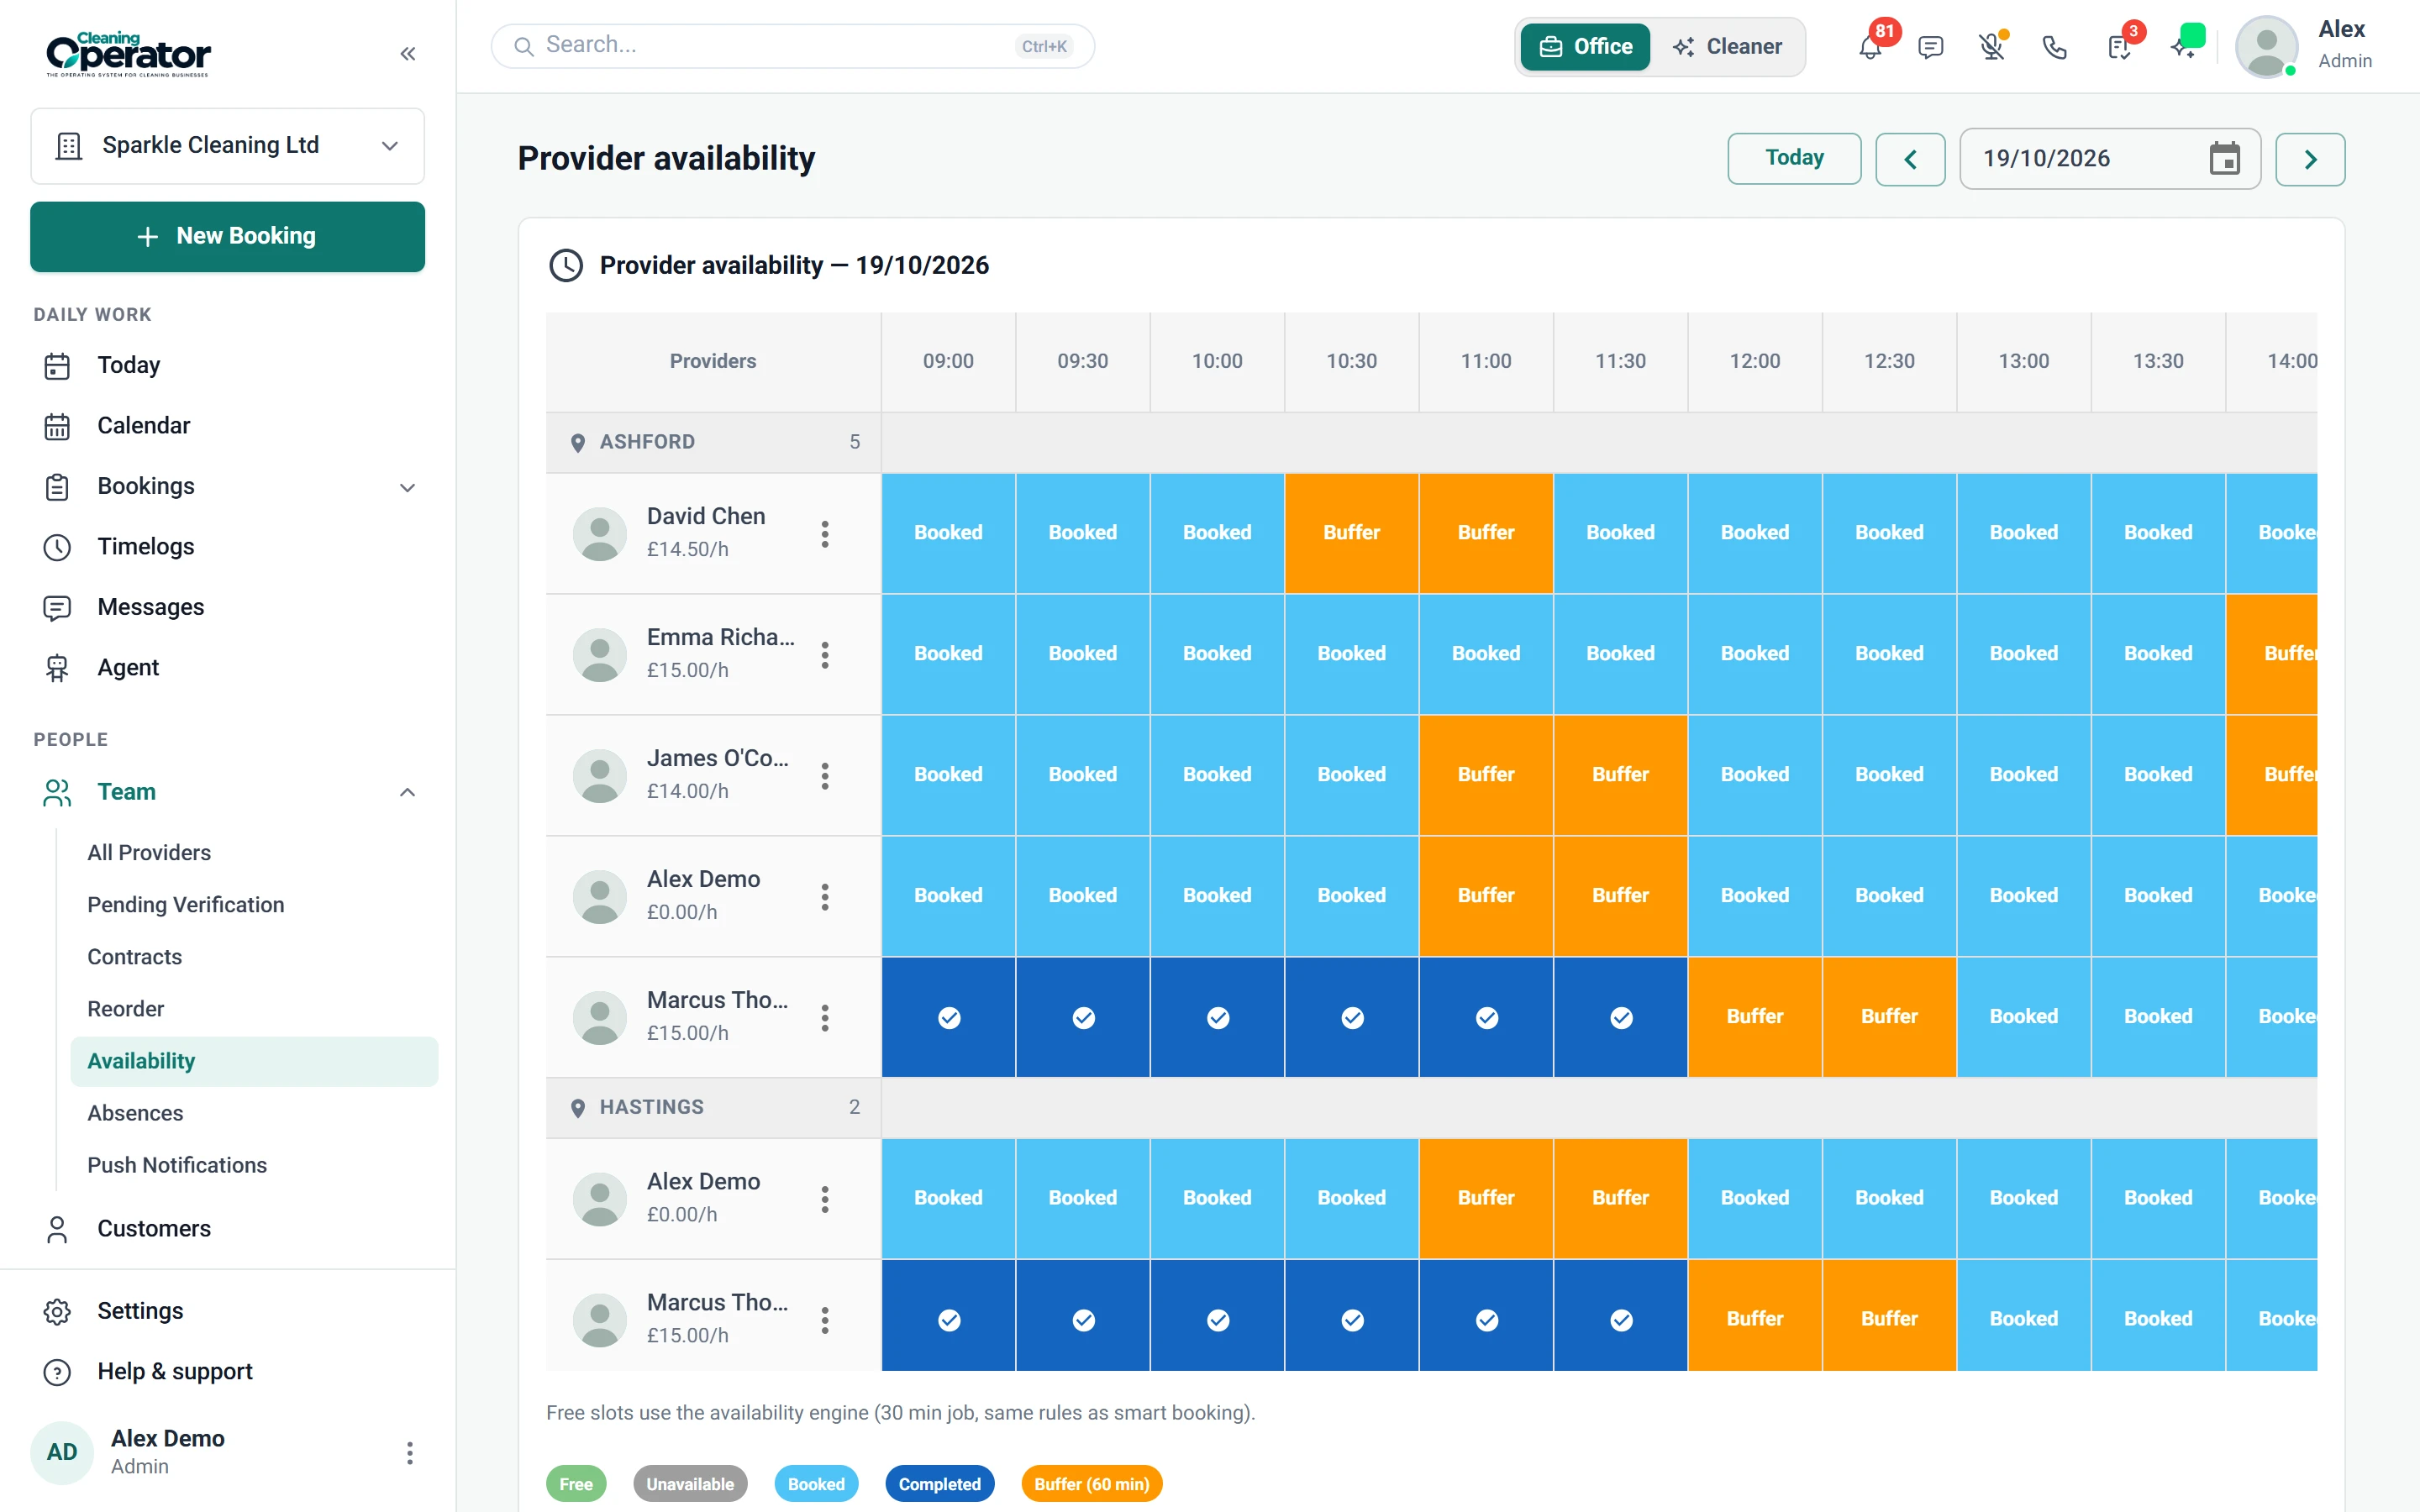Open Customers in sidebar

tap(227, 1229)
